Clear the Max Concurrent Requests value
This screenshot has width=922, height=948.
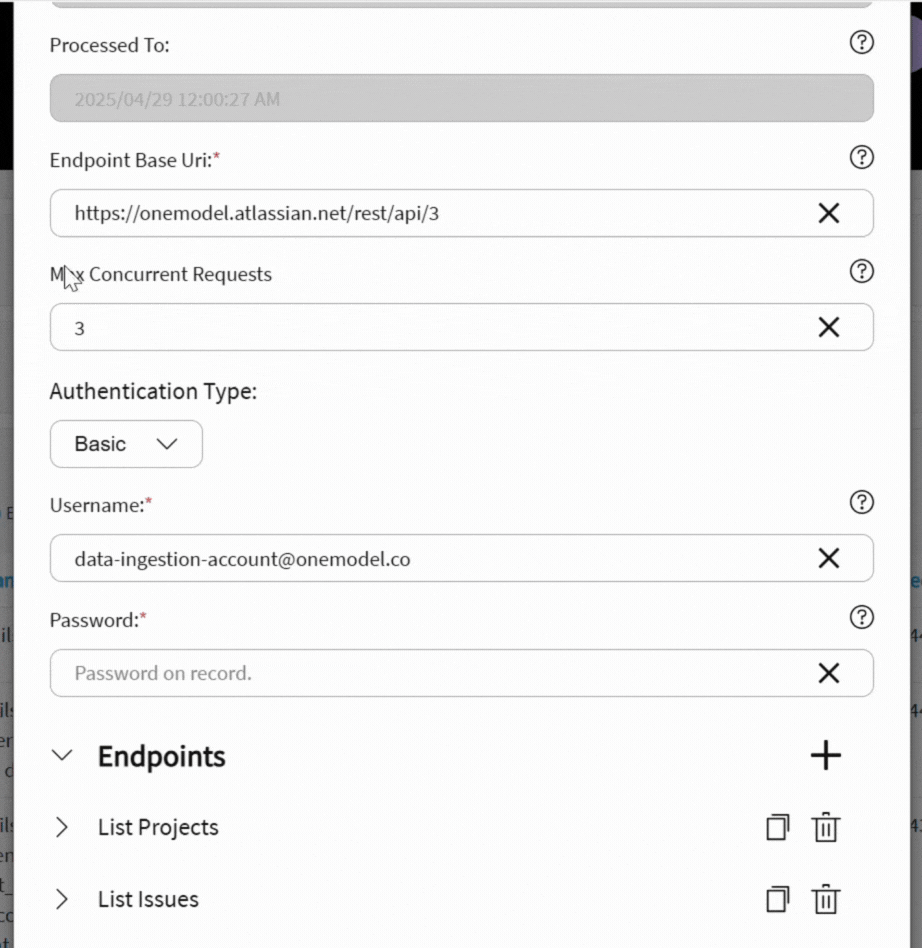(x=829, y=327)
